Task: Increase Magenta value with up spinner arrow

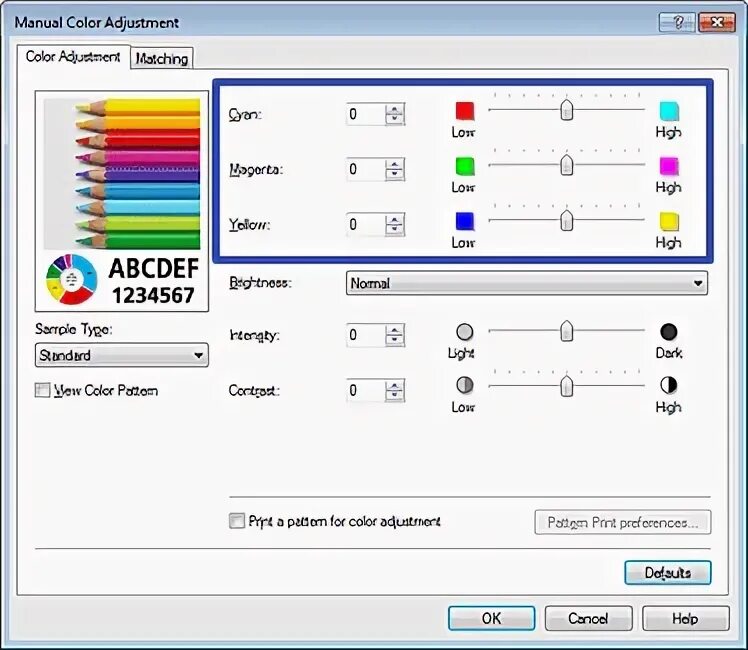Action: click(x=395, y=165)
